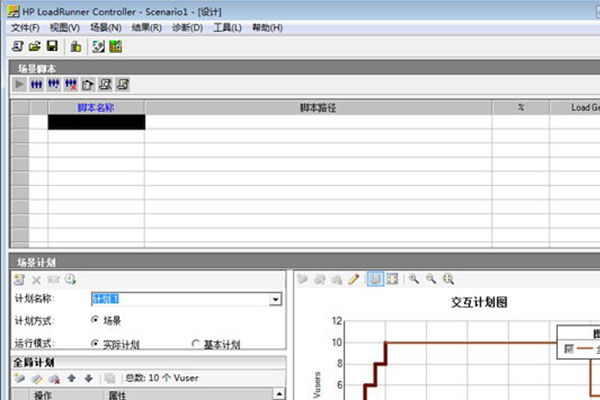600x400 pixels.
Task: Open scenario with the folder icon
Action: pyautogui.click(x=35, y=46)
